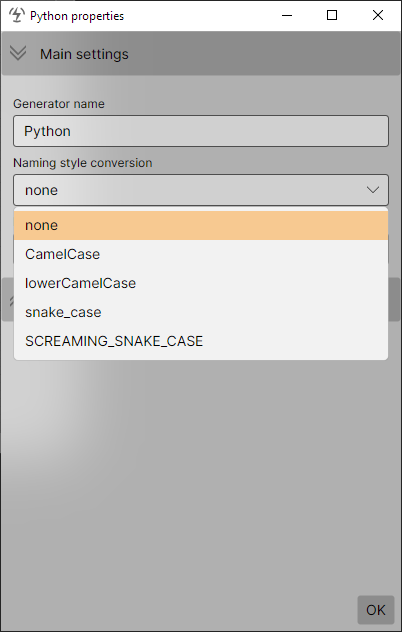Maximize the Python properties window
Viewport: 402px width, 632px height.
pos(332,15)
